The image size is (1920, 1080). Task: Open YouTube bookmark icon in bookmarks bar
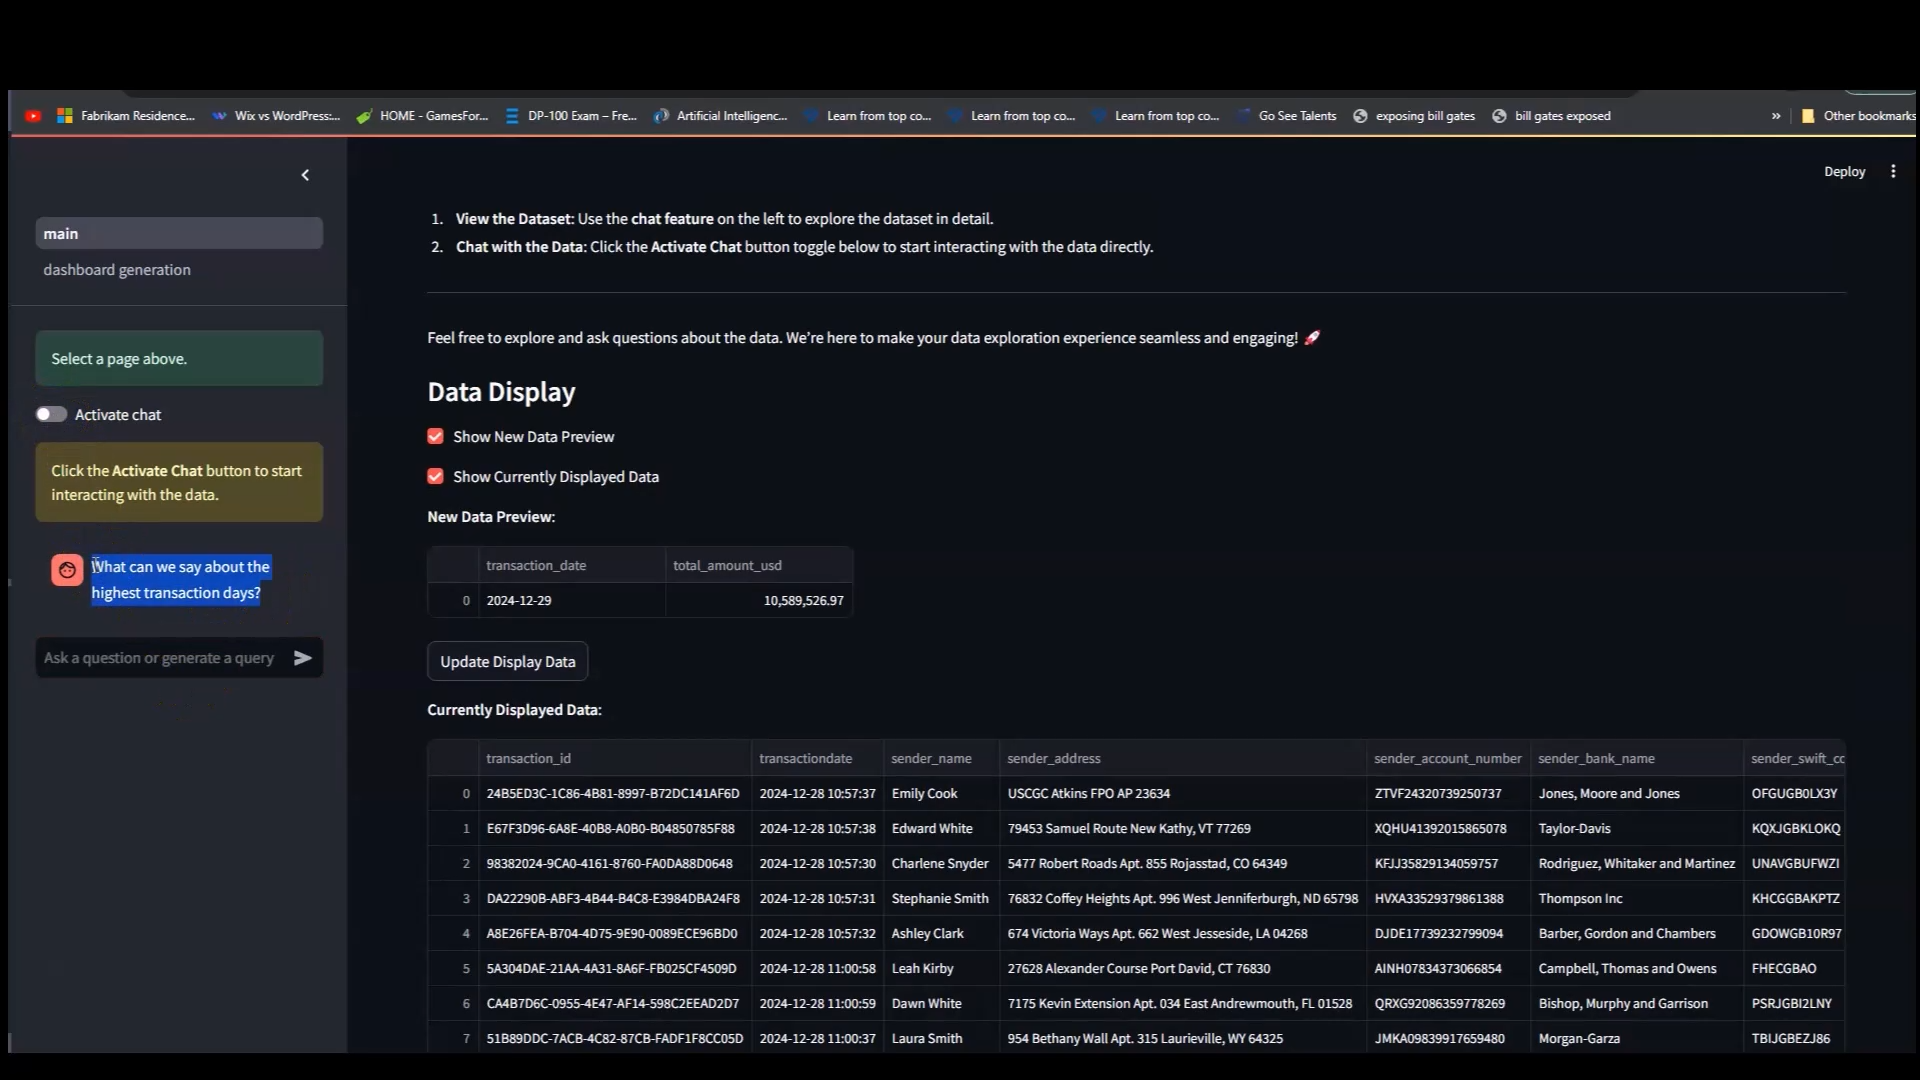[x=33, y=116]
